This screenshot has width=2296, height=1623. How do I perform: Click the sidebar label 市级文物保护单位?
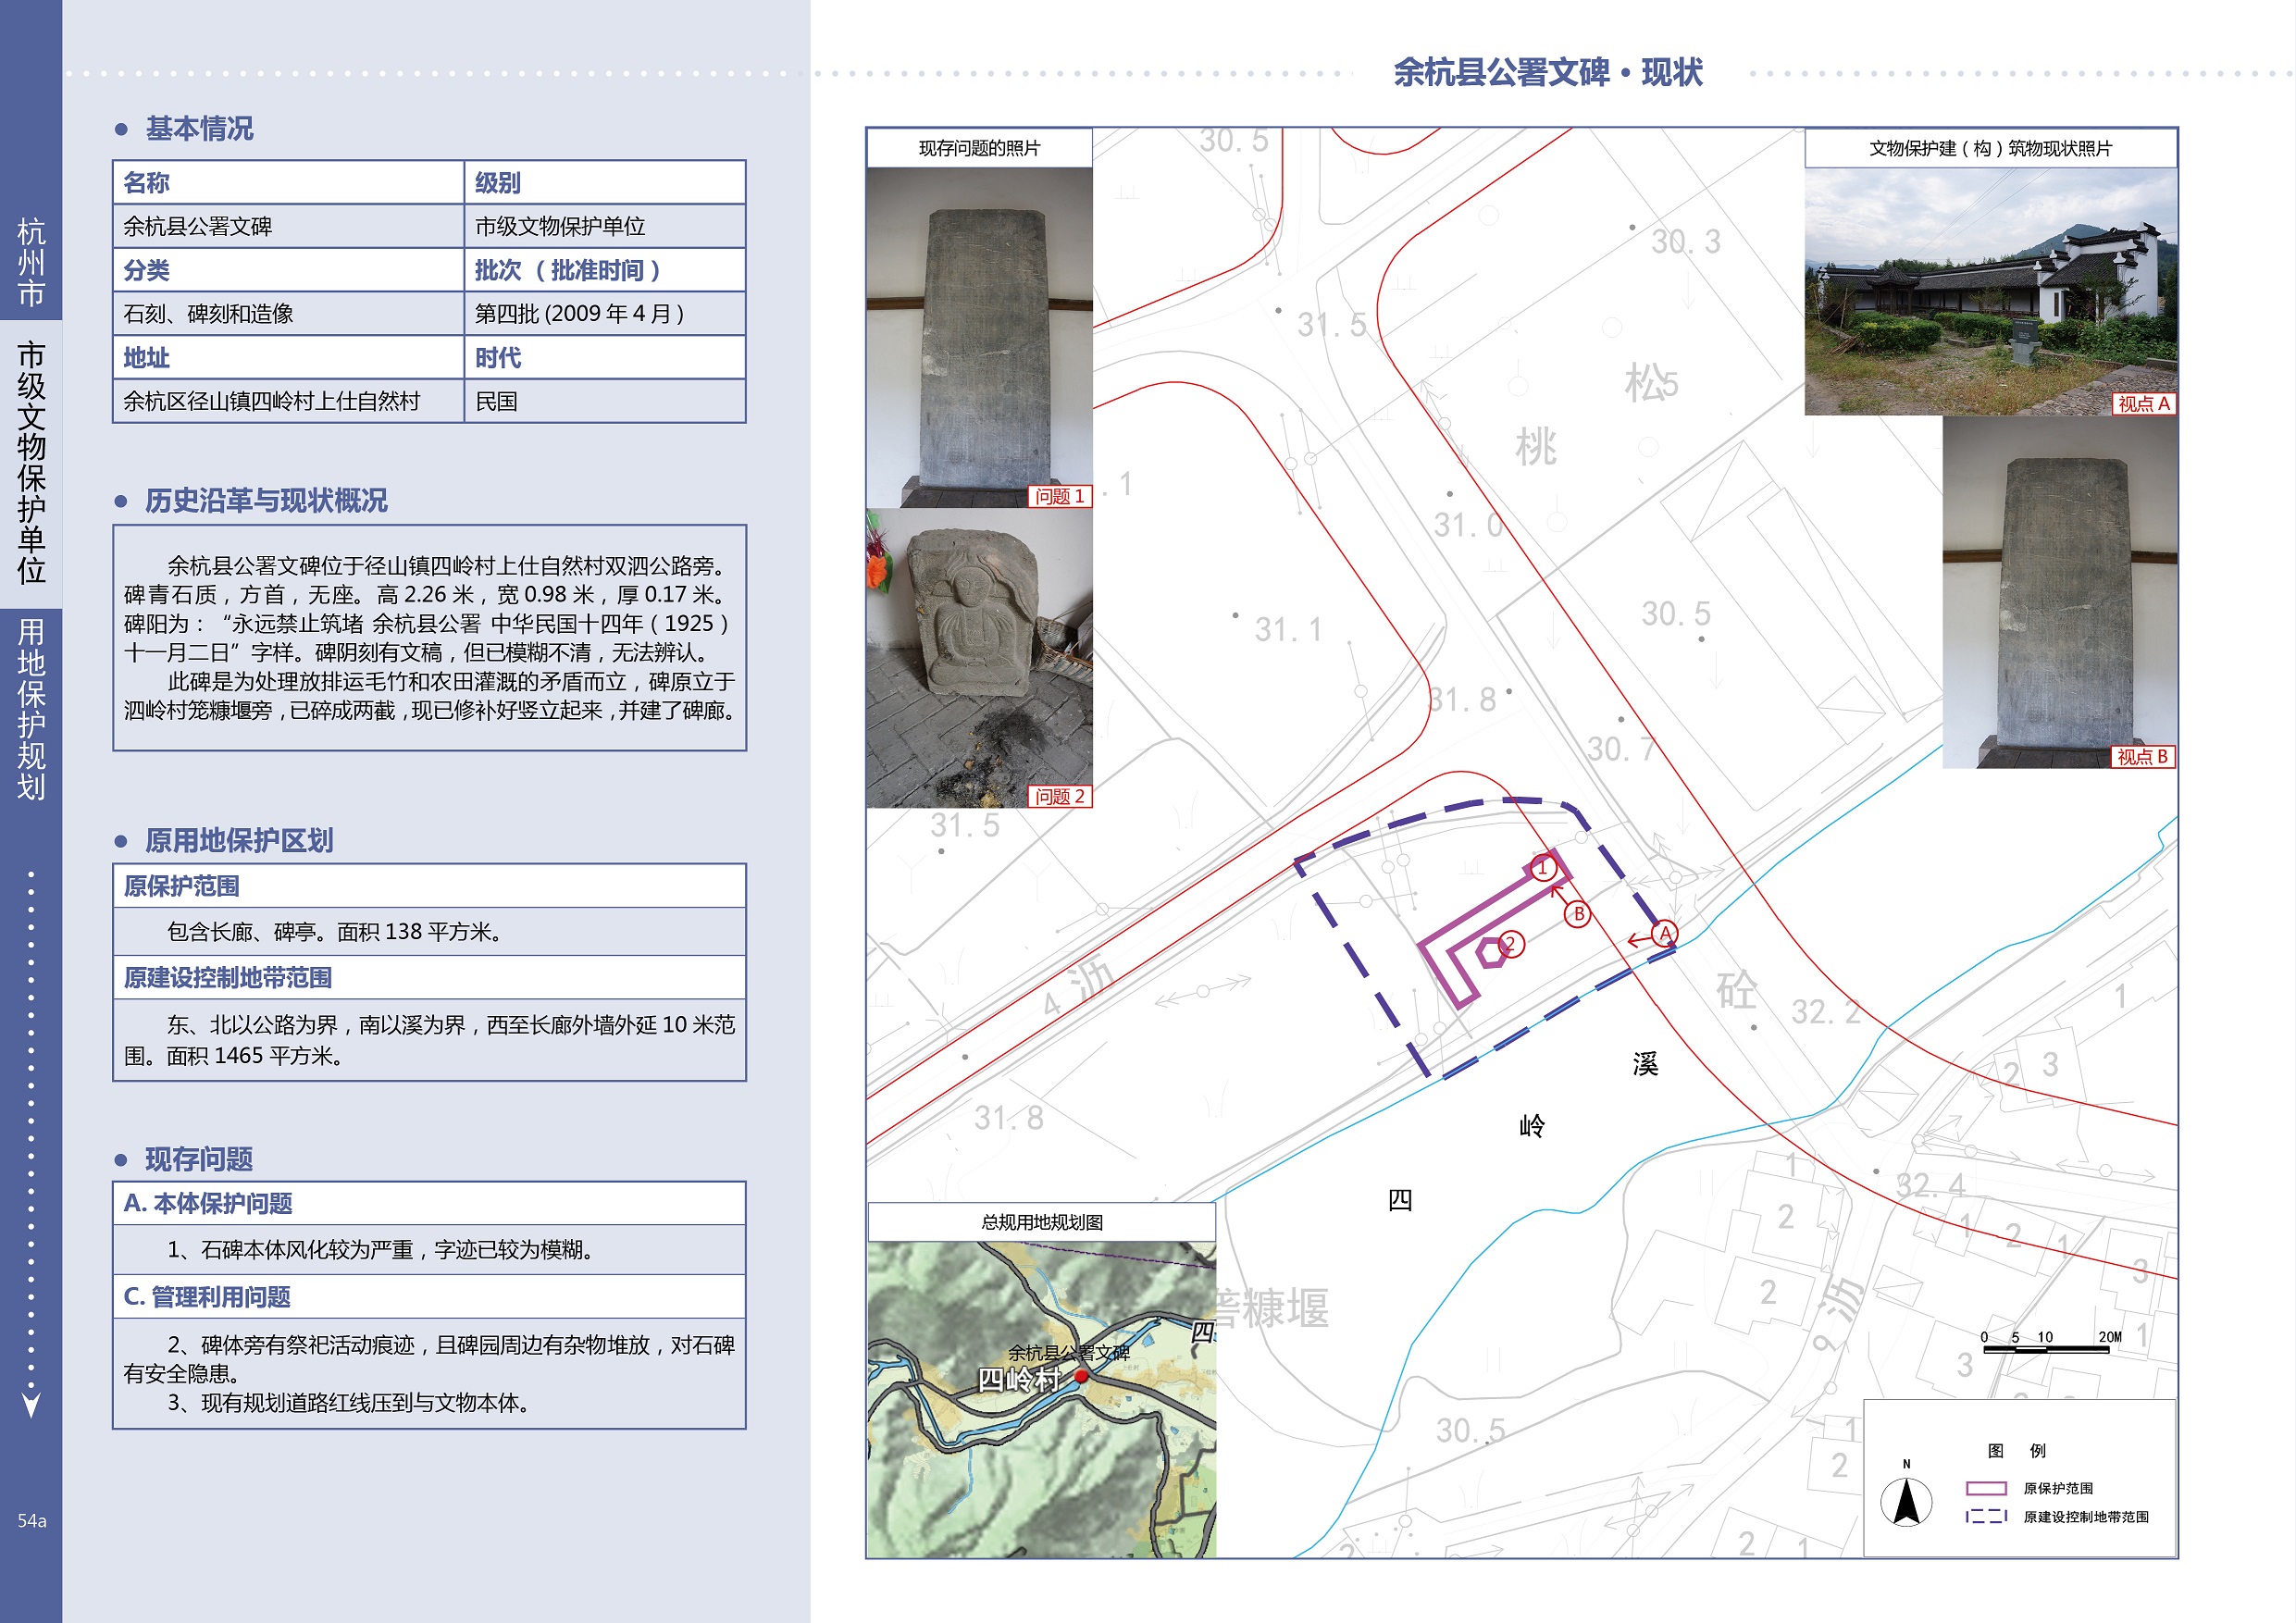click(31, 463)
